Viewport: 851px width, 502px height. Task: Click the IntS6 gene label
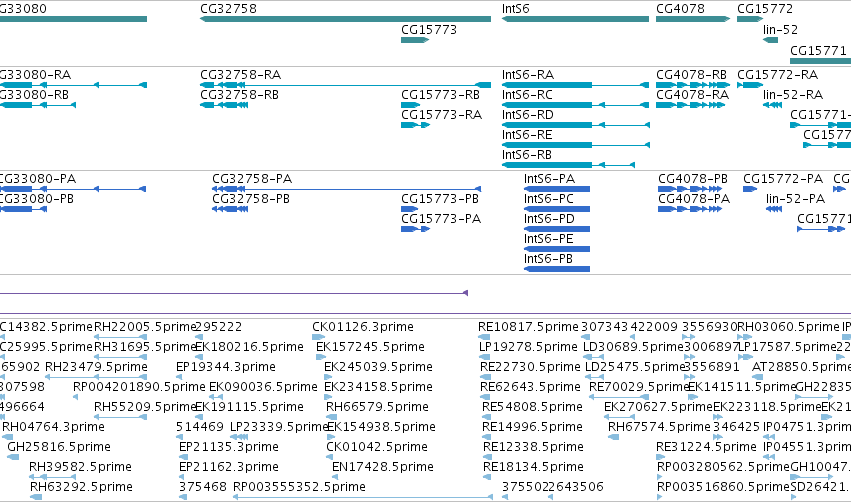516,9
